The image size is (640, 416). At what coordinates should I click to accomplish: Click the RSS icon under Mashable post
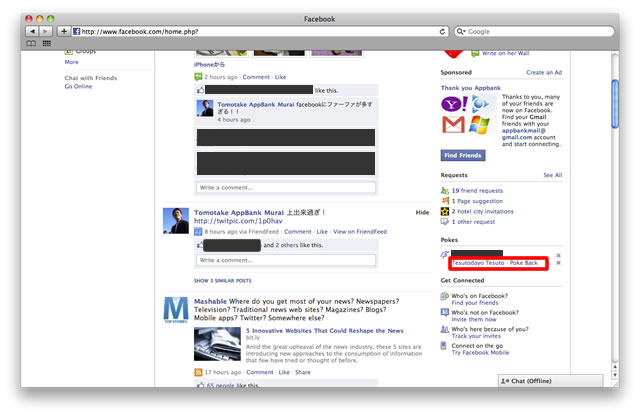[198, 372]
